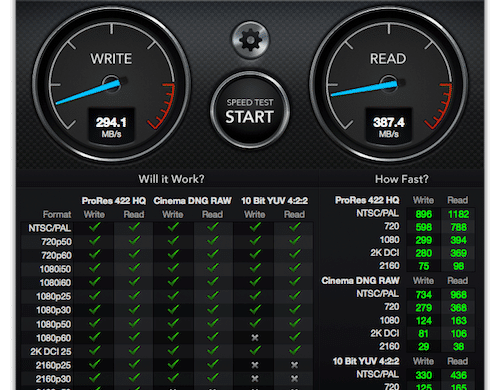Viewport: 500px width, 390px height.
Task: Select the 394 ProRes 1080 read value
Action: (458, 240)
